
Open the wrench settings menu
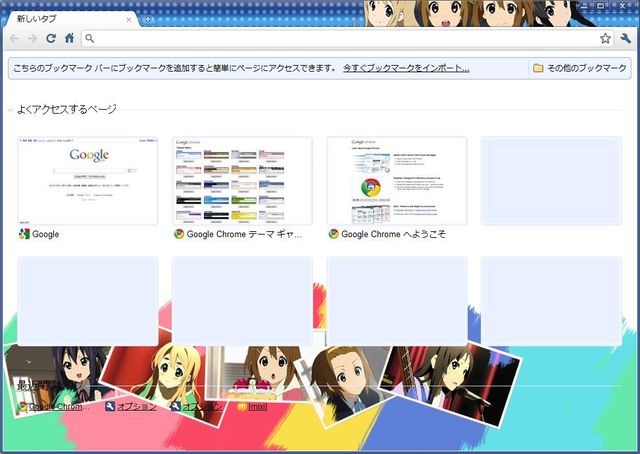click(x=626, y=38)
